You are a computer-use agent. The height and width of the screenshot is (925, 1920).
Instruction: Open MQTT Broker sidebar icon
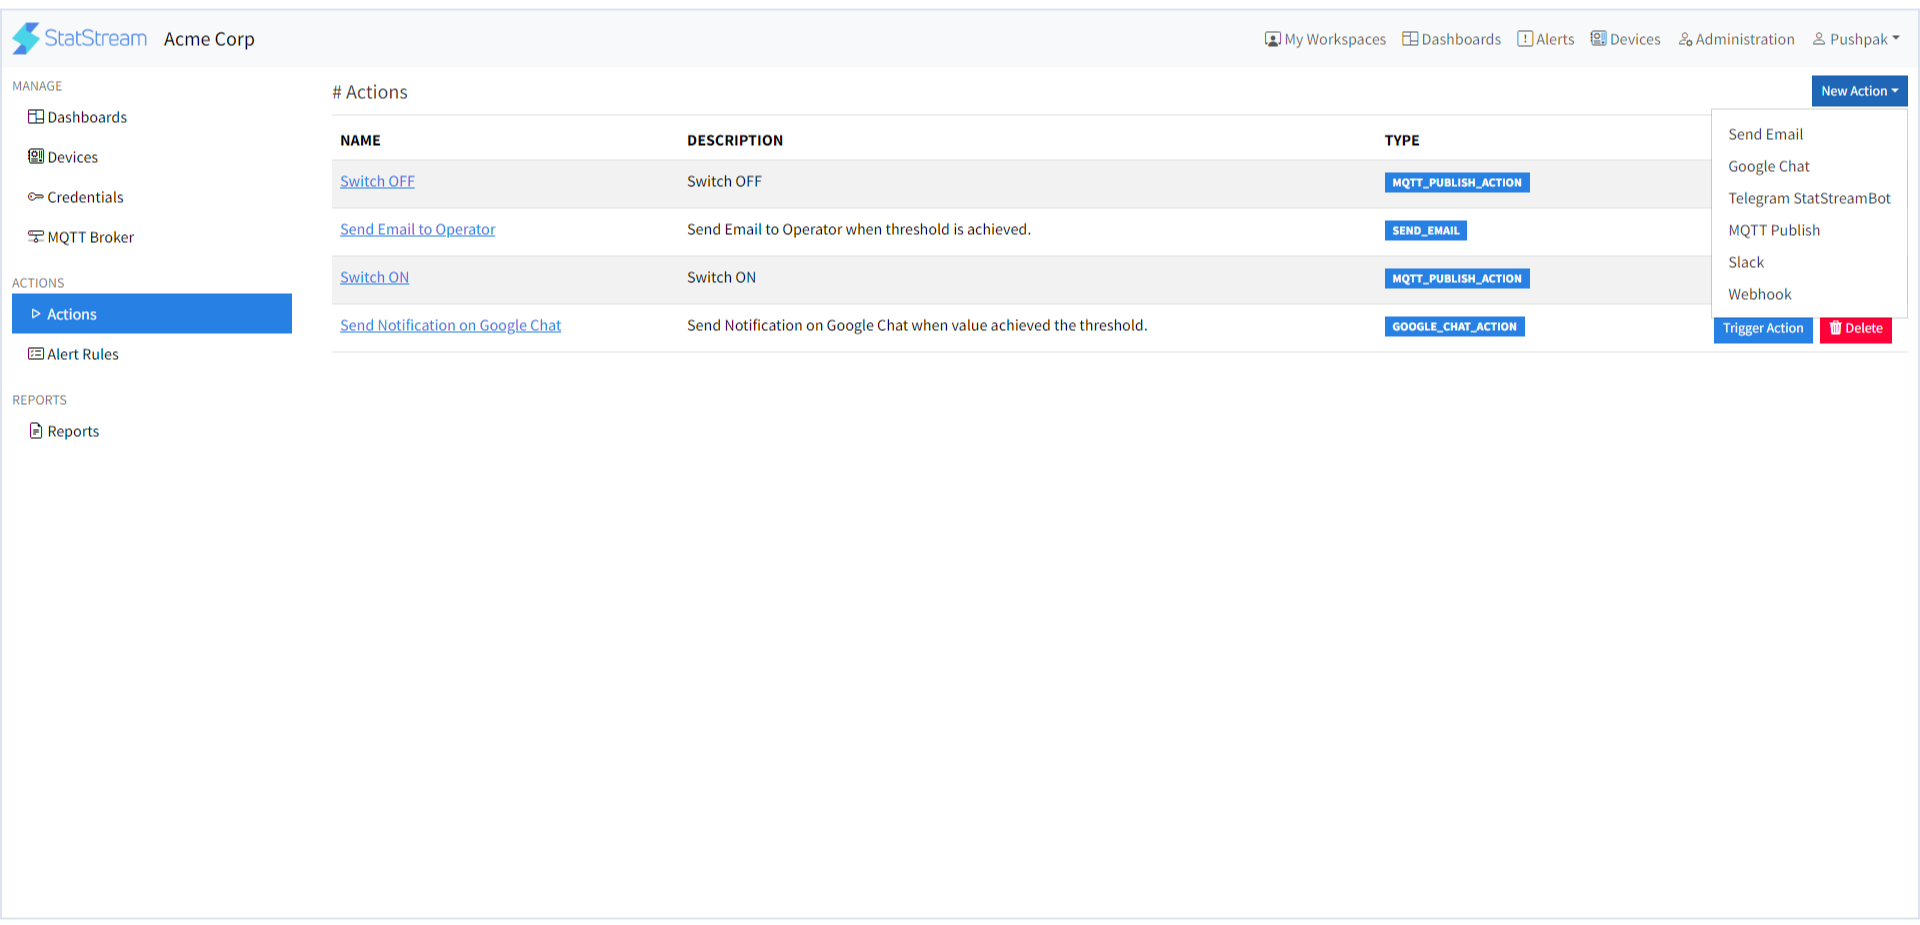pyautogui.click(x=36, y=237)
